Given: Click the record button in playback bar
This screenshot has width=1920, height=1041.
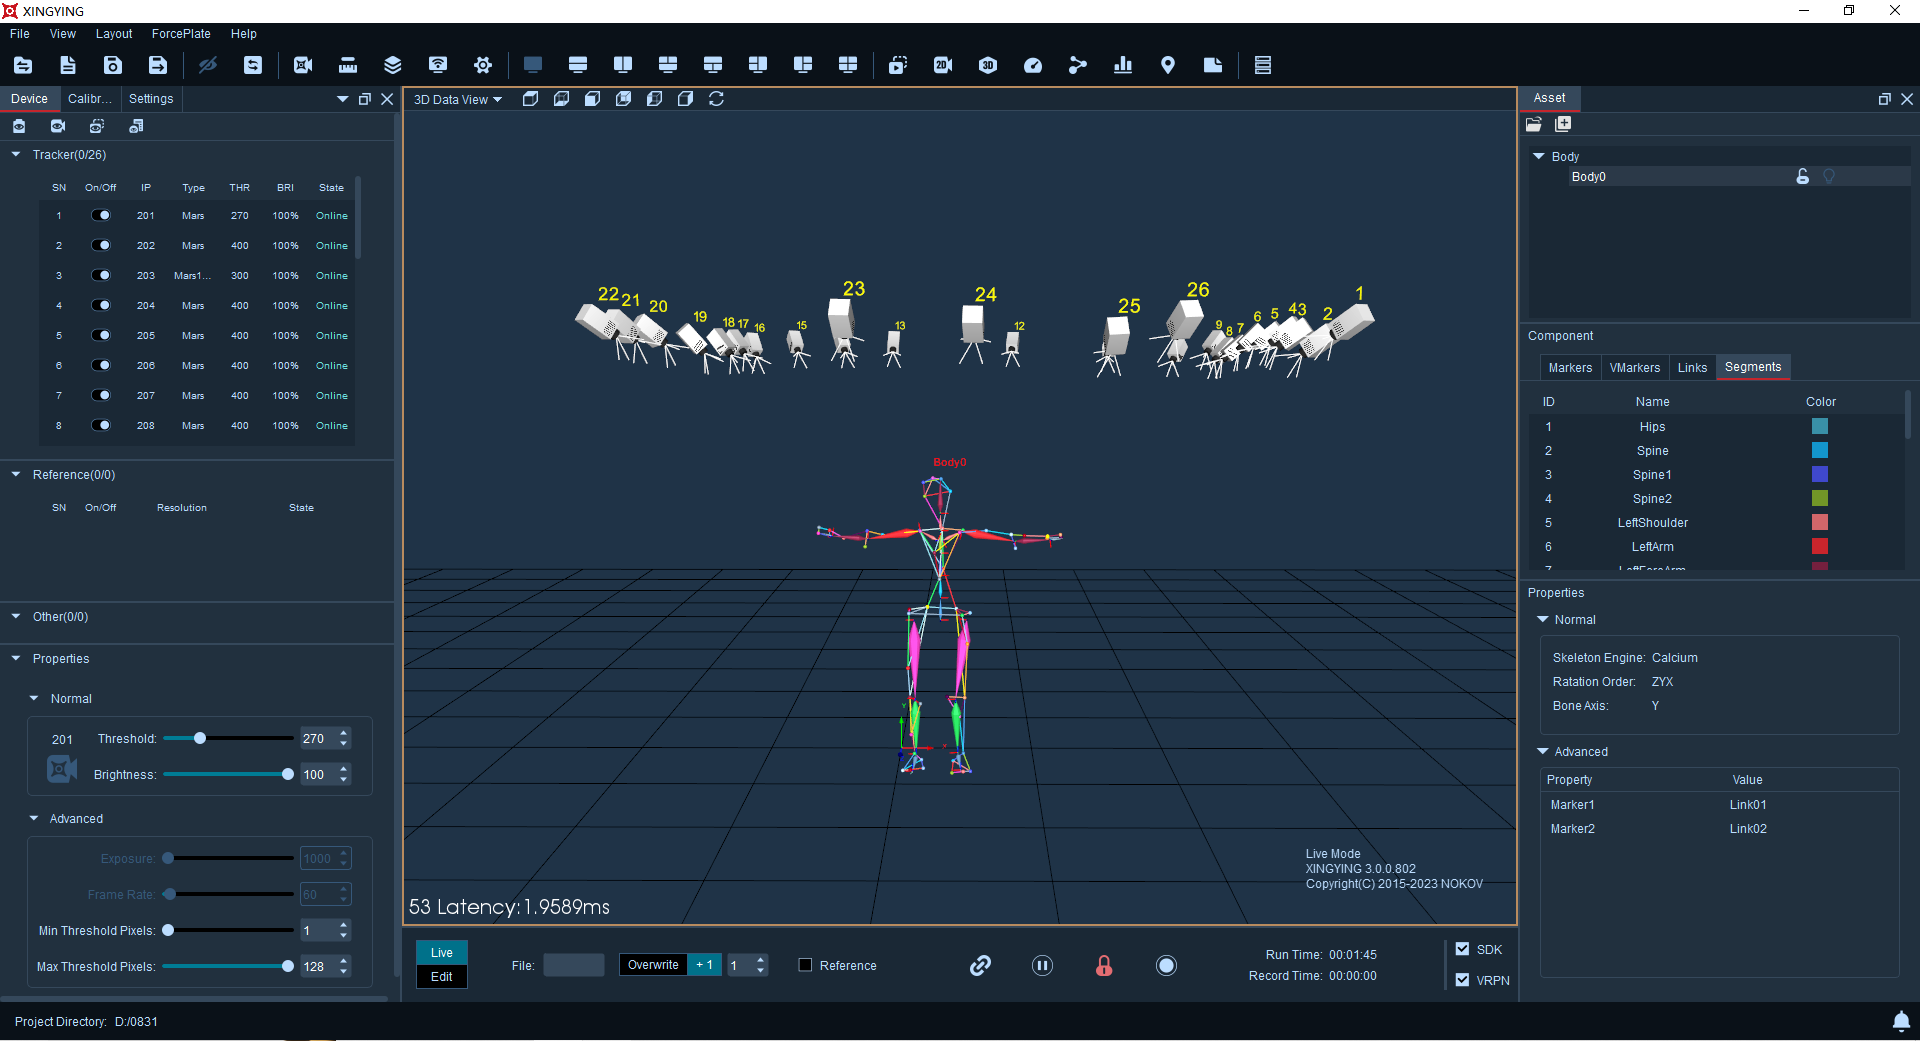Looking at the screenshot, I should [1166, 965].
